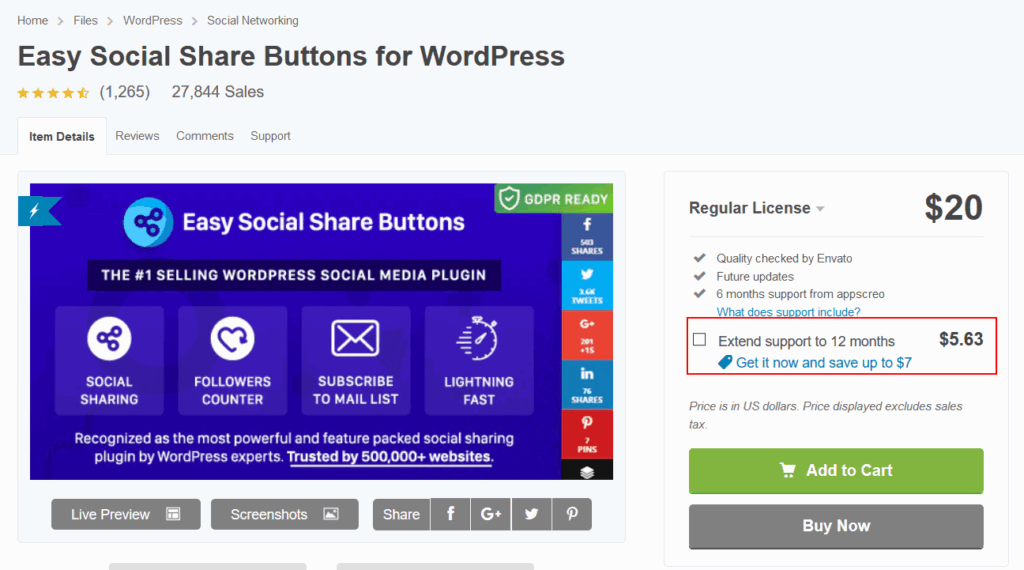The width and height of the screenshot is (1024, 570).
Task: Open the Live Preview button
Action: tap(126, 514)
